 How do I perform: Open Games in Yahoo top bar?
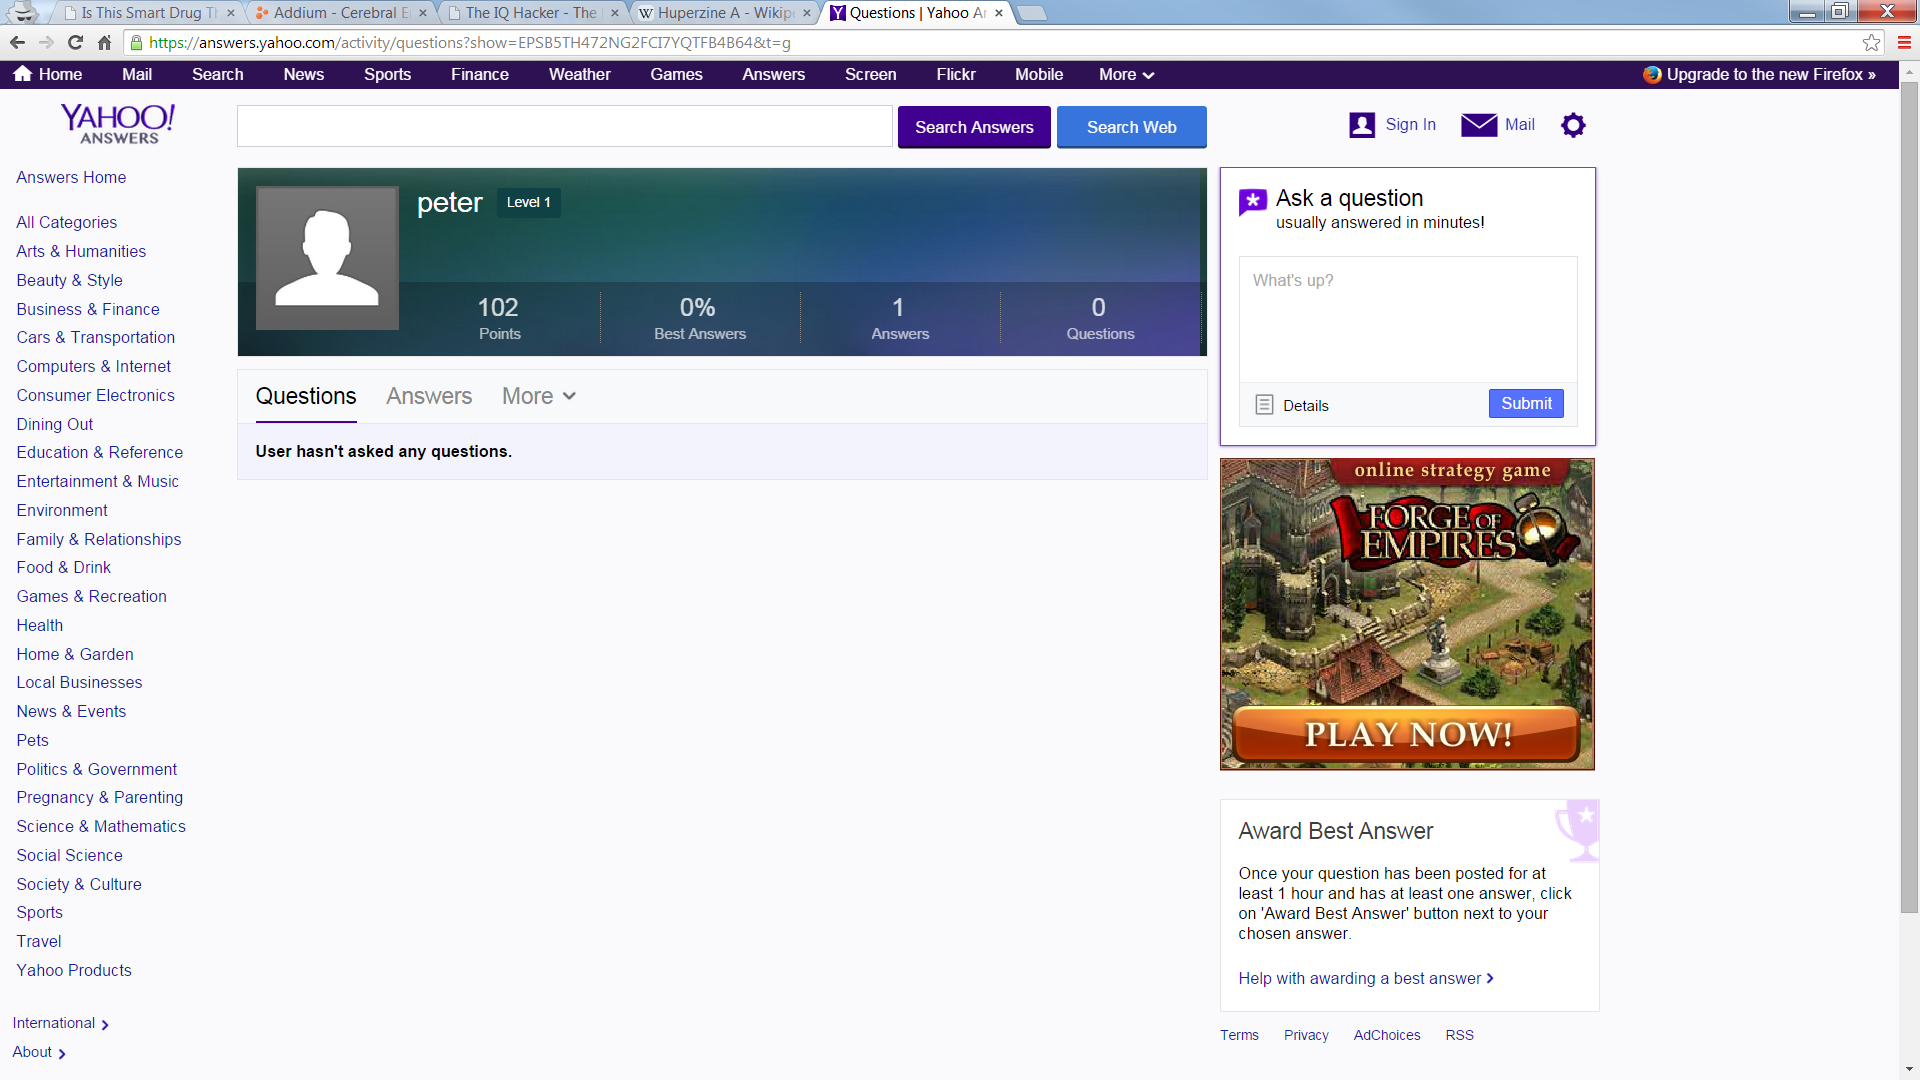[676, 75]
